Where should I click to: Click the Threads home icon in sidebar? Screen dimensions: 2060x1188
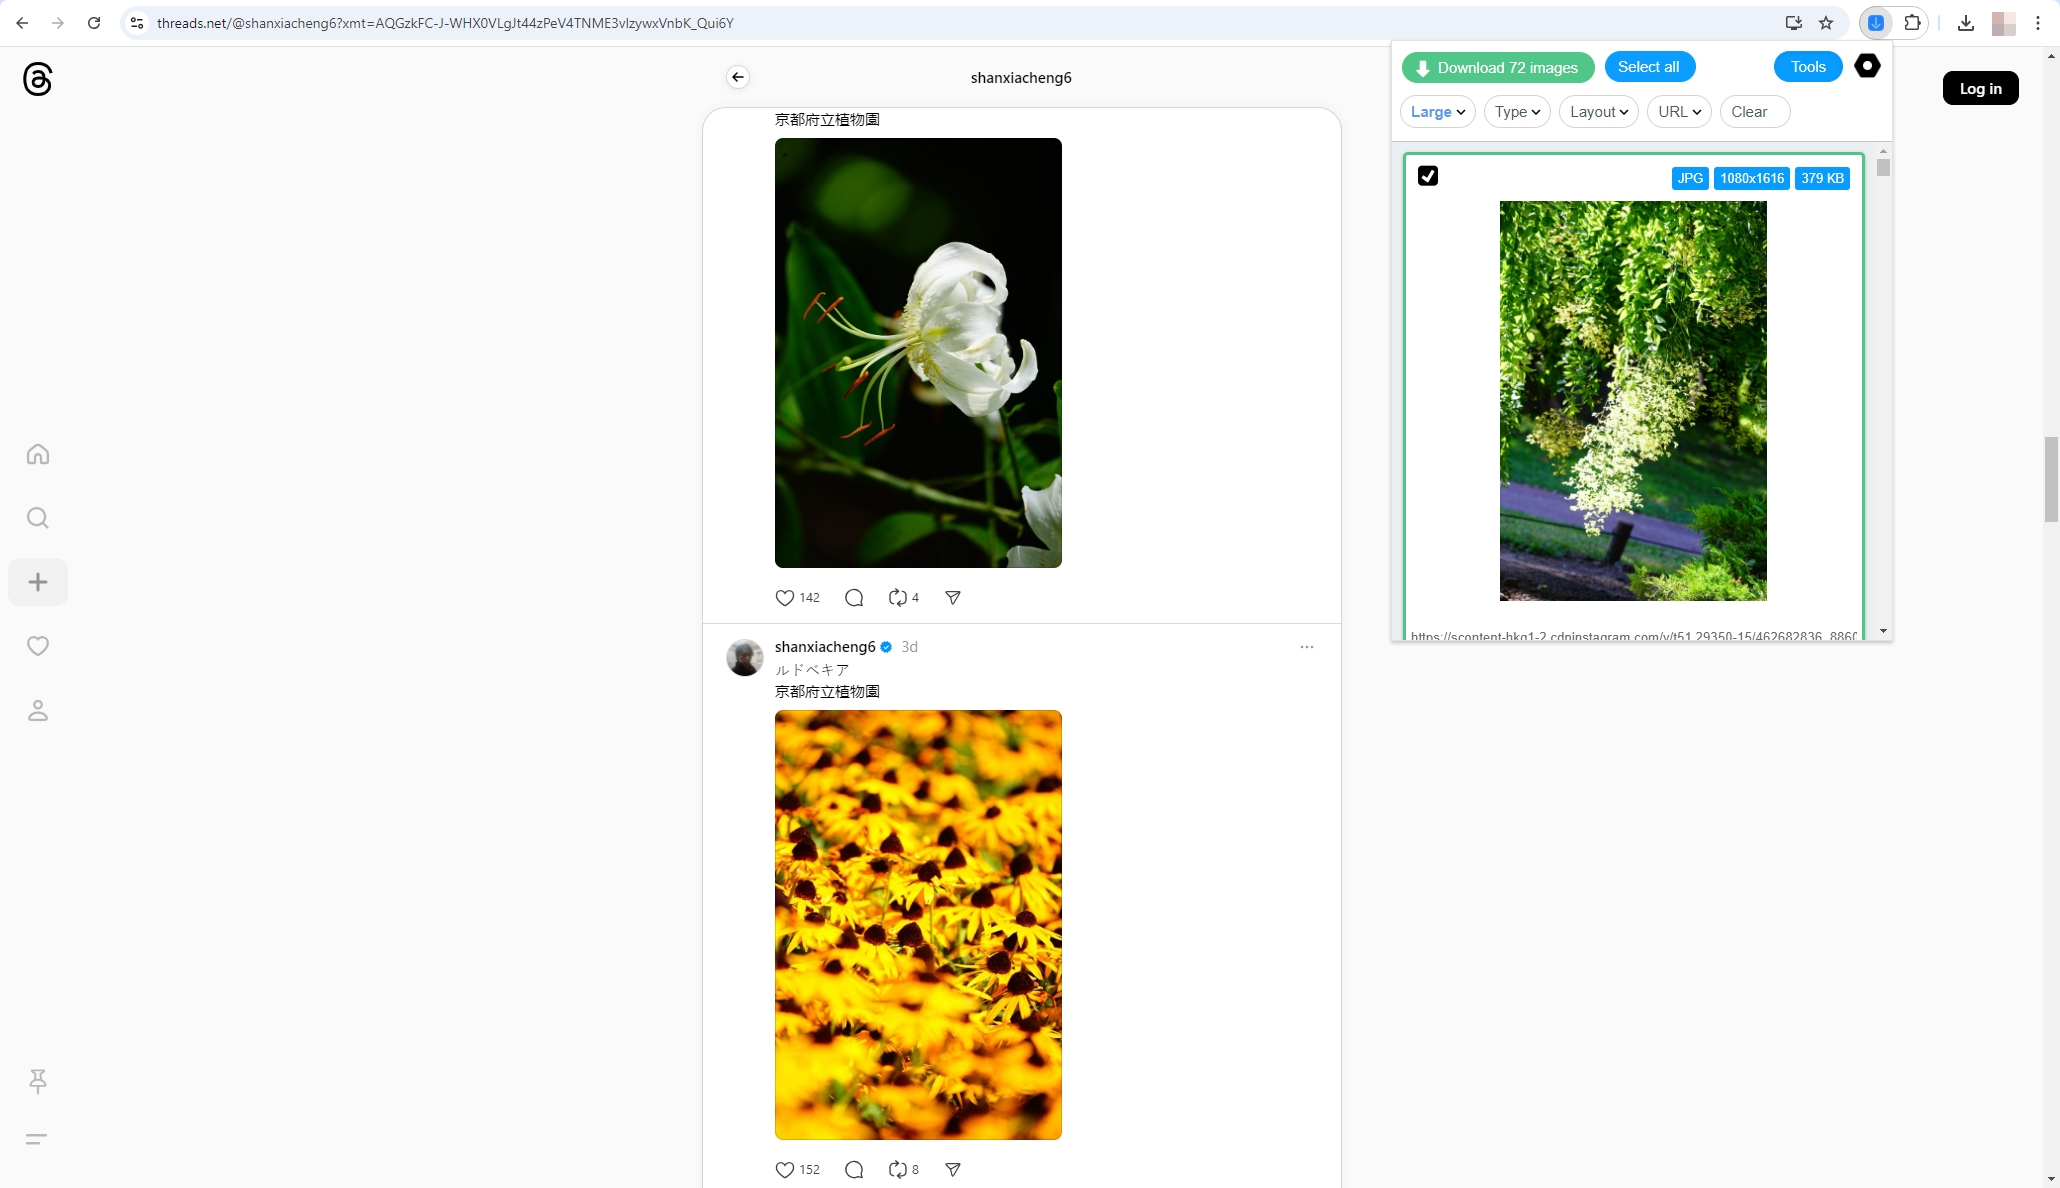point(38,454)
